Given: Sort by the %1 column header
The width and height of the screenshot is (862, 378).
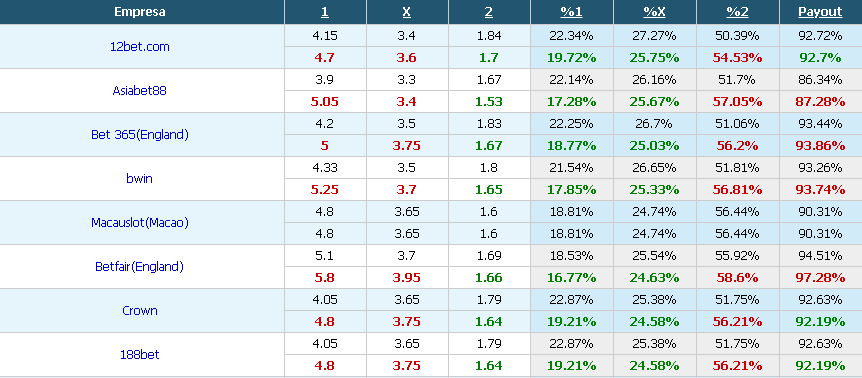Looking at the screenshot, I should pyautogui.click(x=571, y=12).
